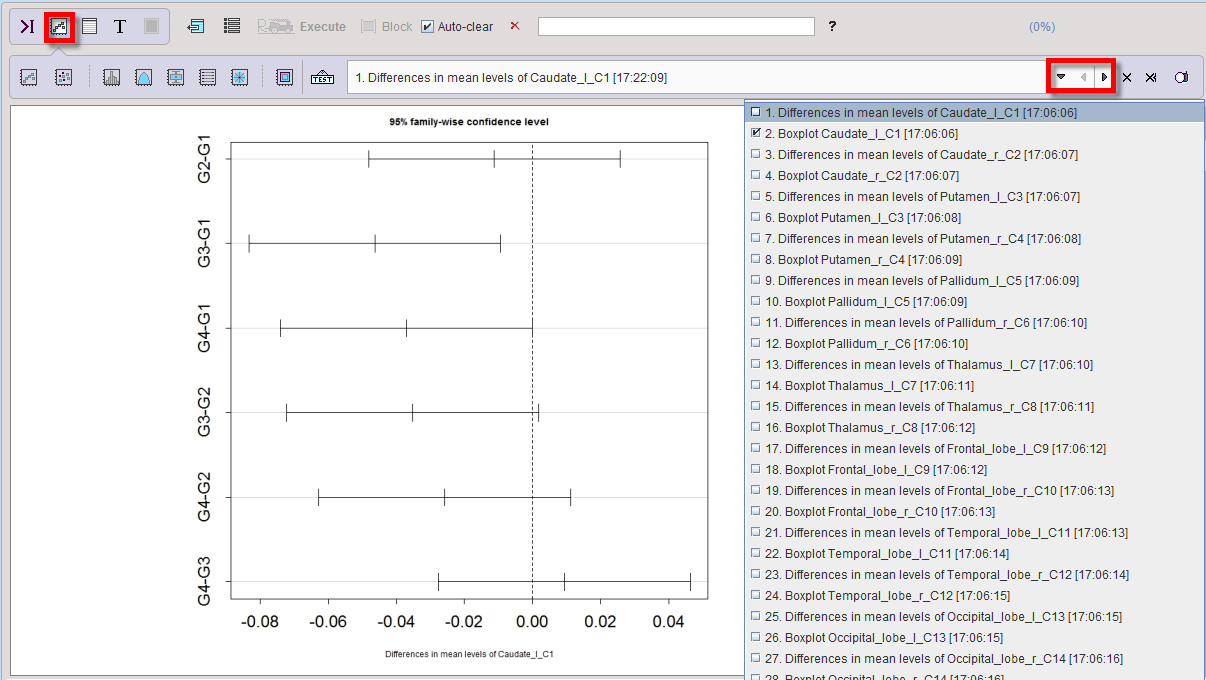Pick 20. Boxplot Frontal_lobe_r_C10
Viewport: 1206px width, 680px height.
975,512
